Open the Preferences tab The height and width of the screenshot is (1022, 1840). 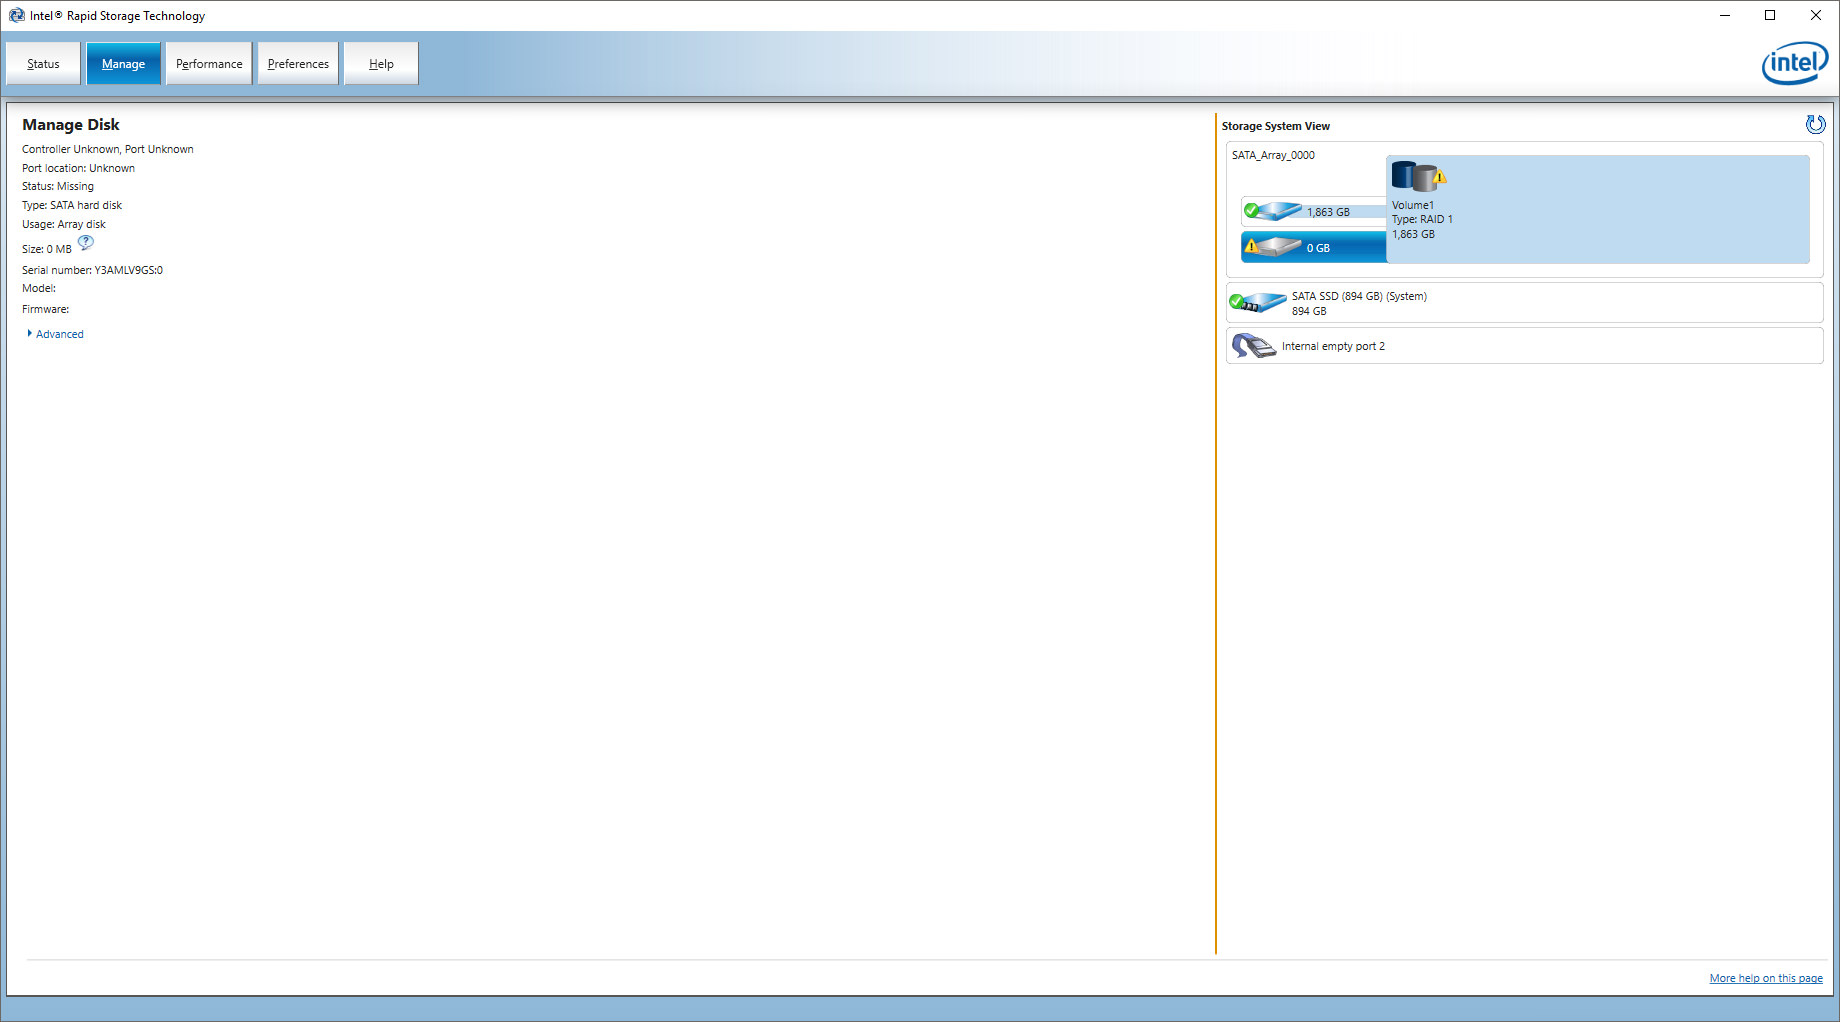(x=298, y=64)
